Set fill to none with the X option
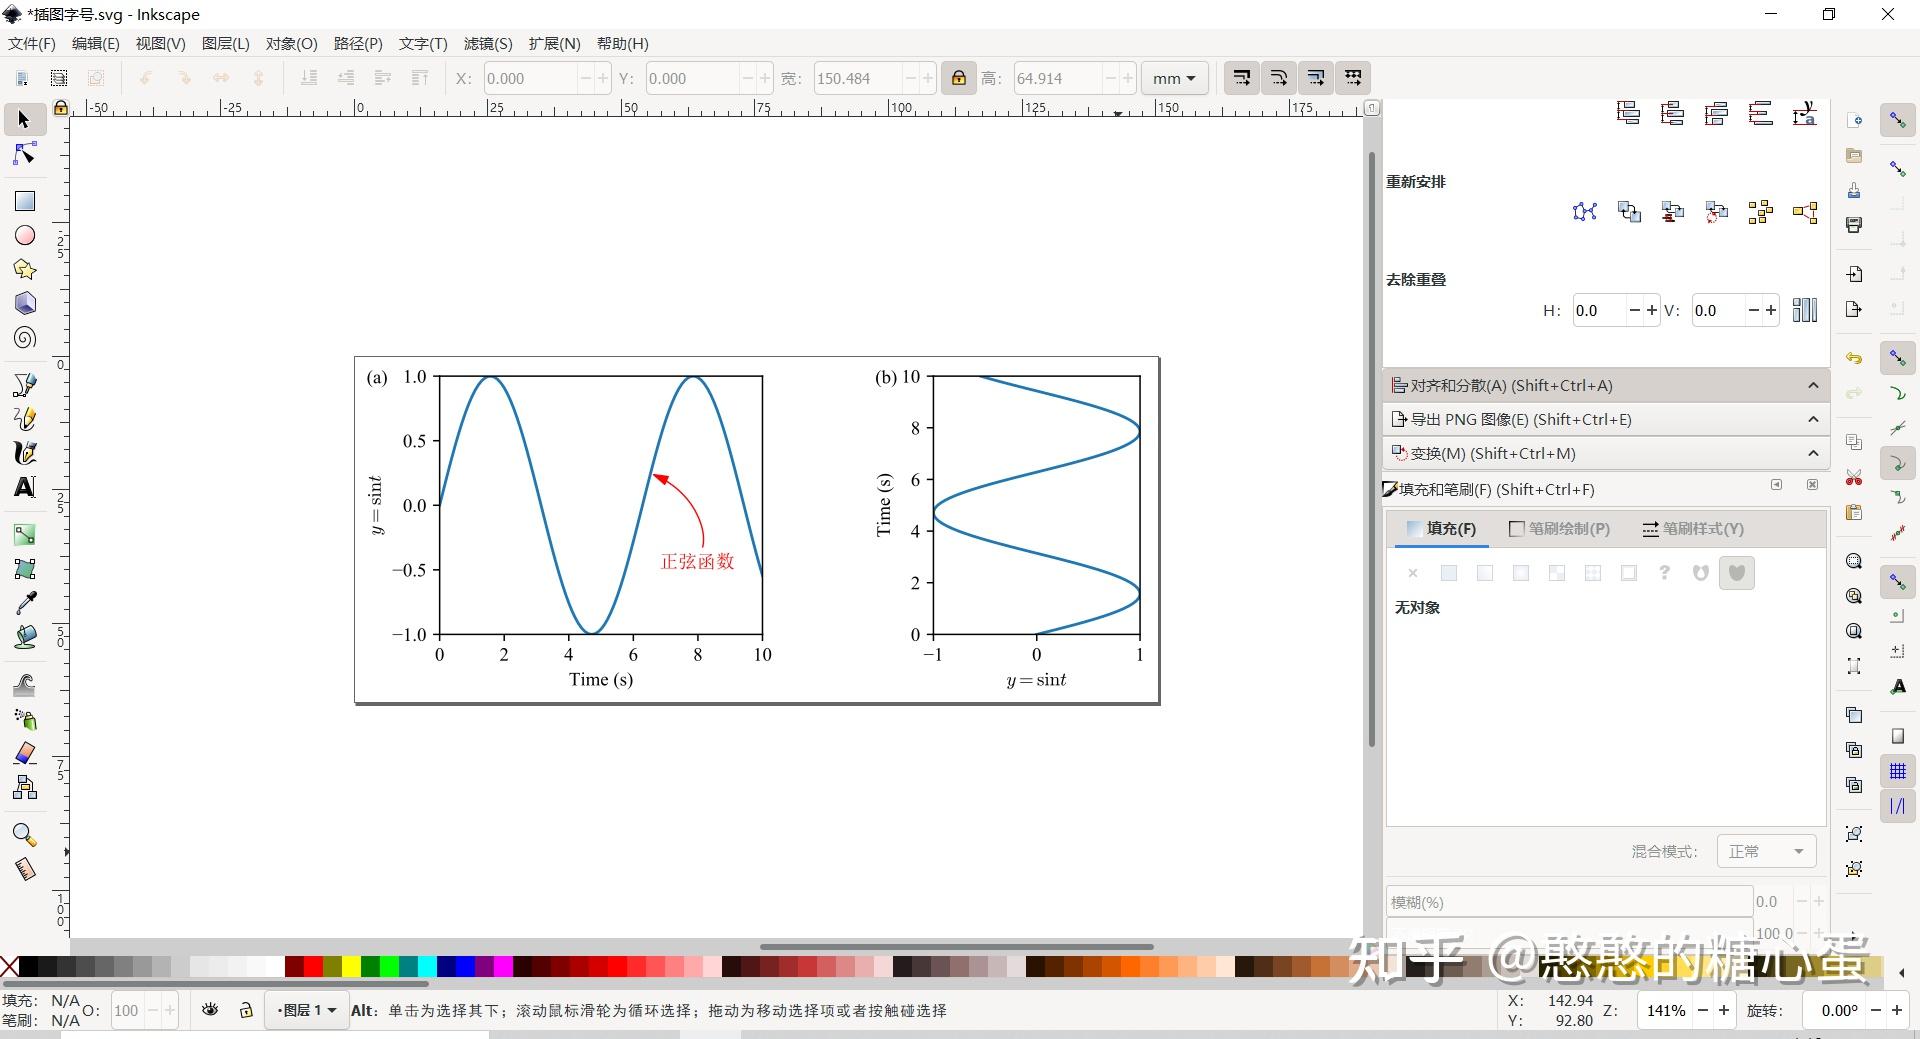Viewport: 1920px width, 1039px height. coord(1413,573)
